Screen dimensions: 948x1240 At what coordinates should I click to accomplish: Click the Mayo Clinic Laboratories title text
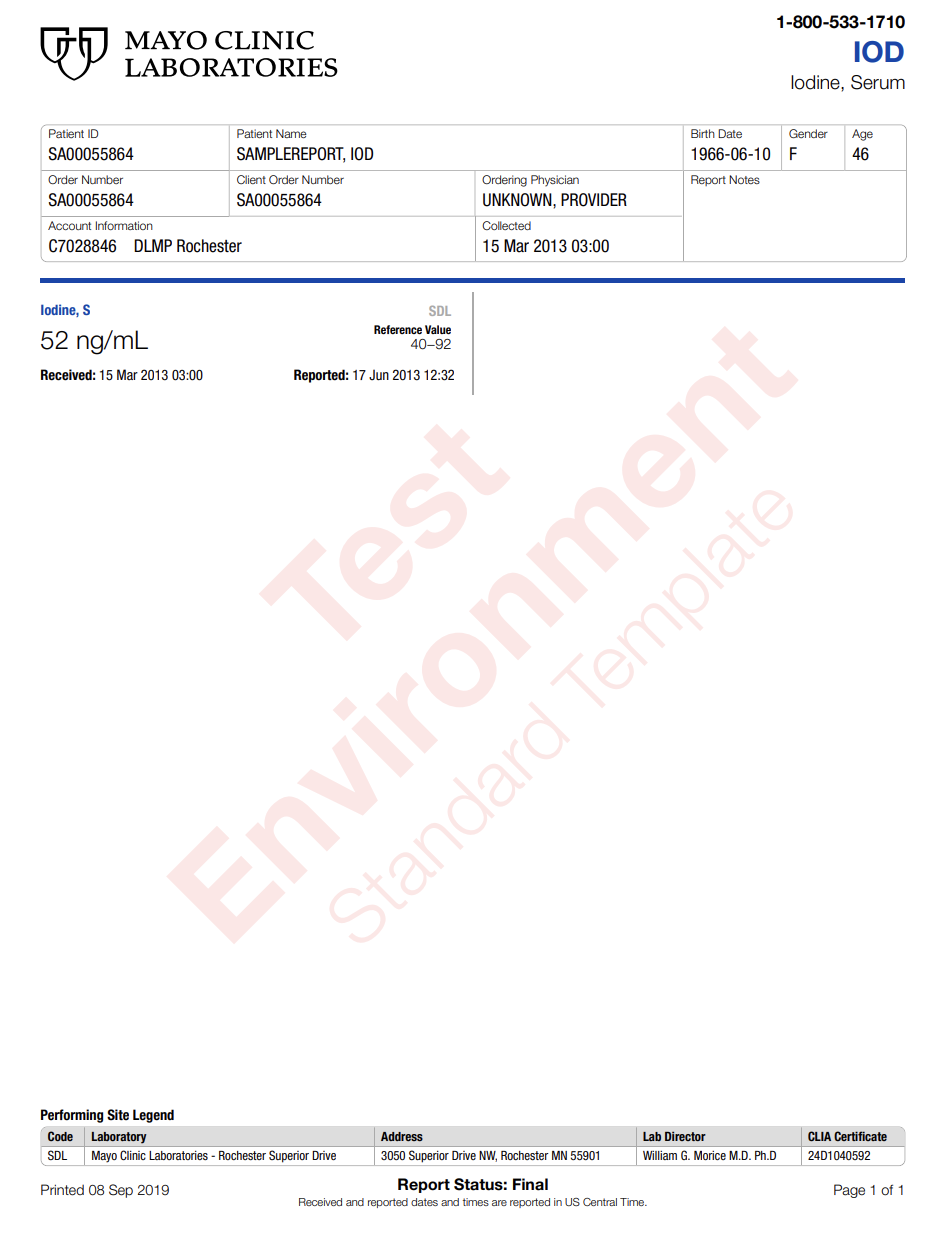click(x=230, y=54)
